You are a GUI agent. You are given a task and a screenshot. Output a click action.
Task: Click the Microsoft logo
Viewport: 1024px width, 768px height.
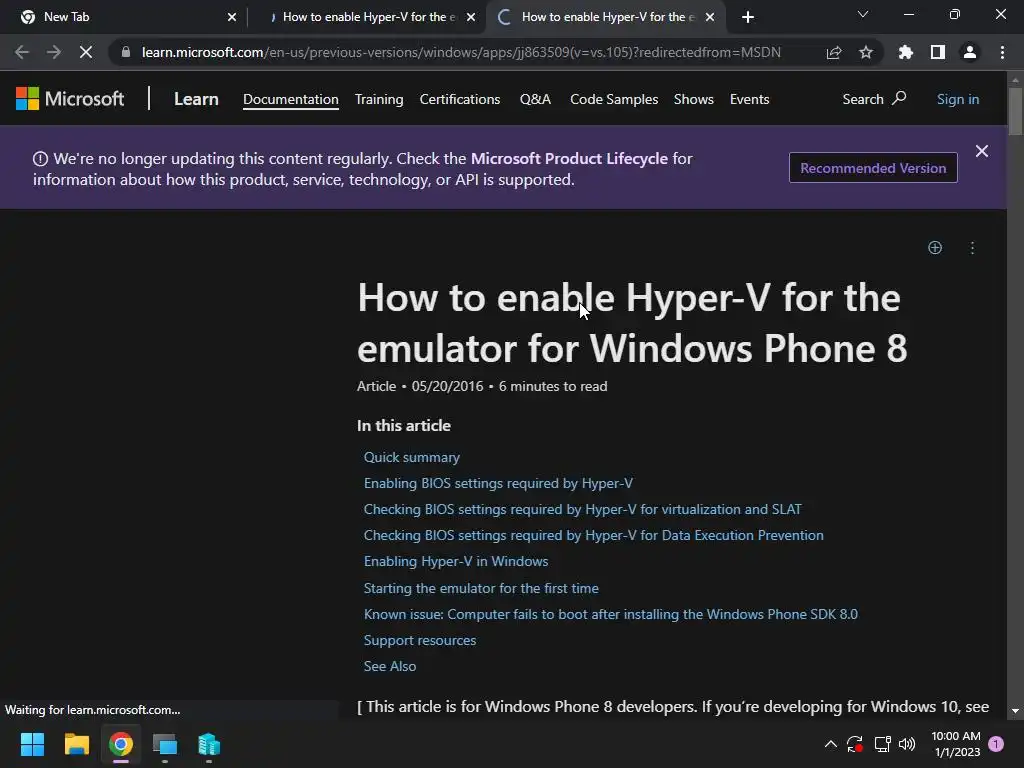[70, 99]
